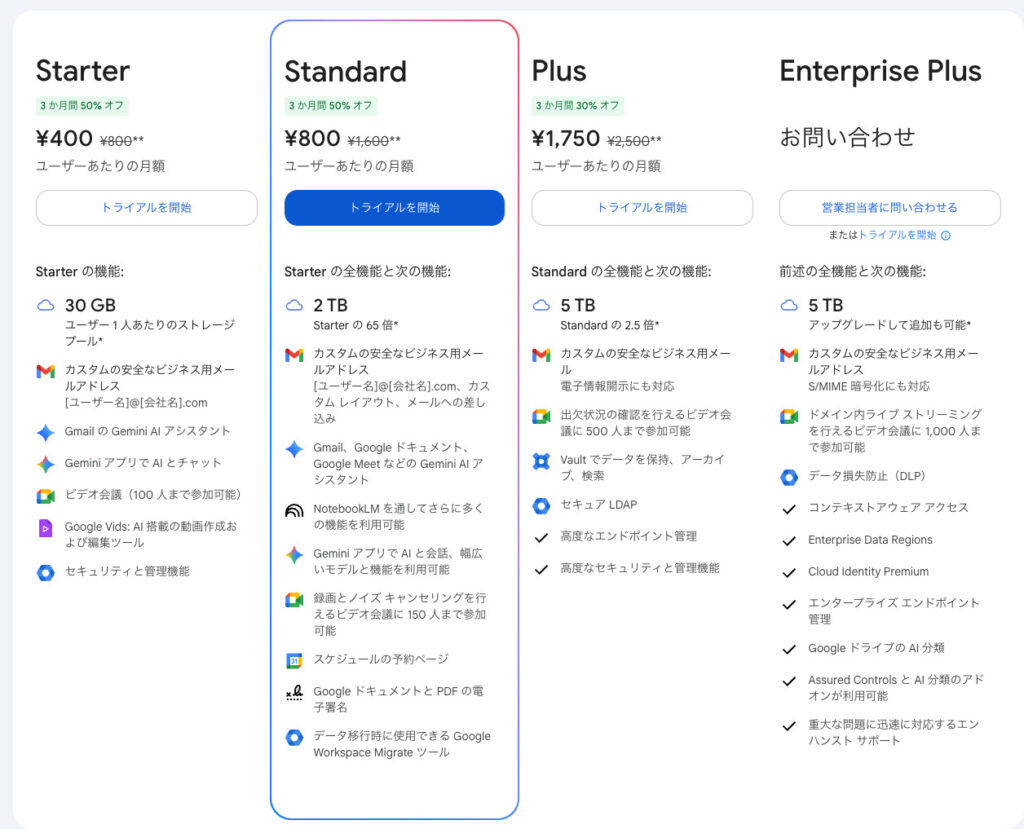Click the info icon beside Enterprise trial link
This screenshot has width=1024, height=829.
tap(945, 236)
